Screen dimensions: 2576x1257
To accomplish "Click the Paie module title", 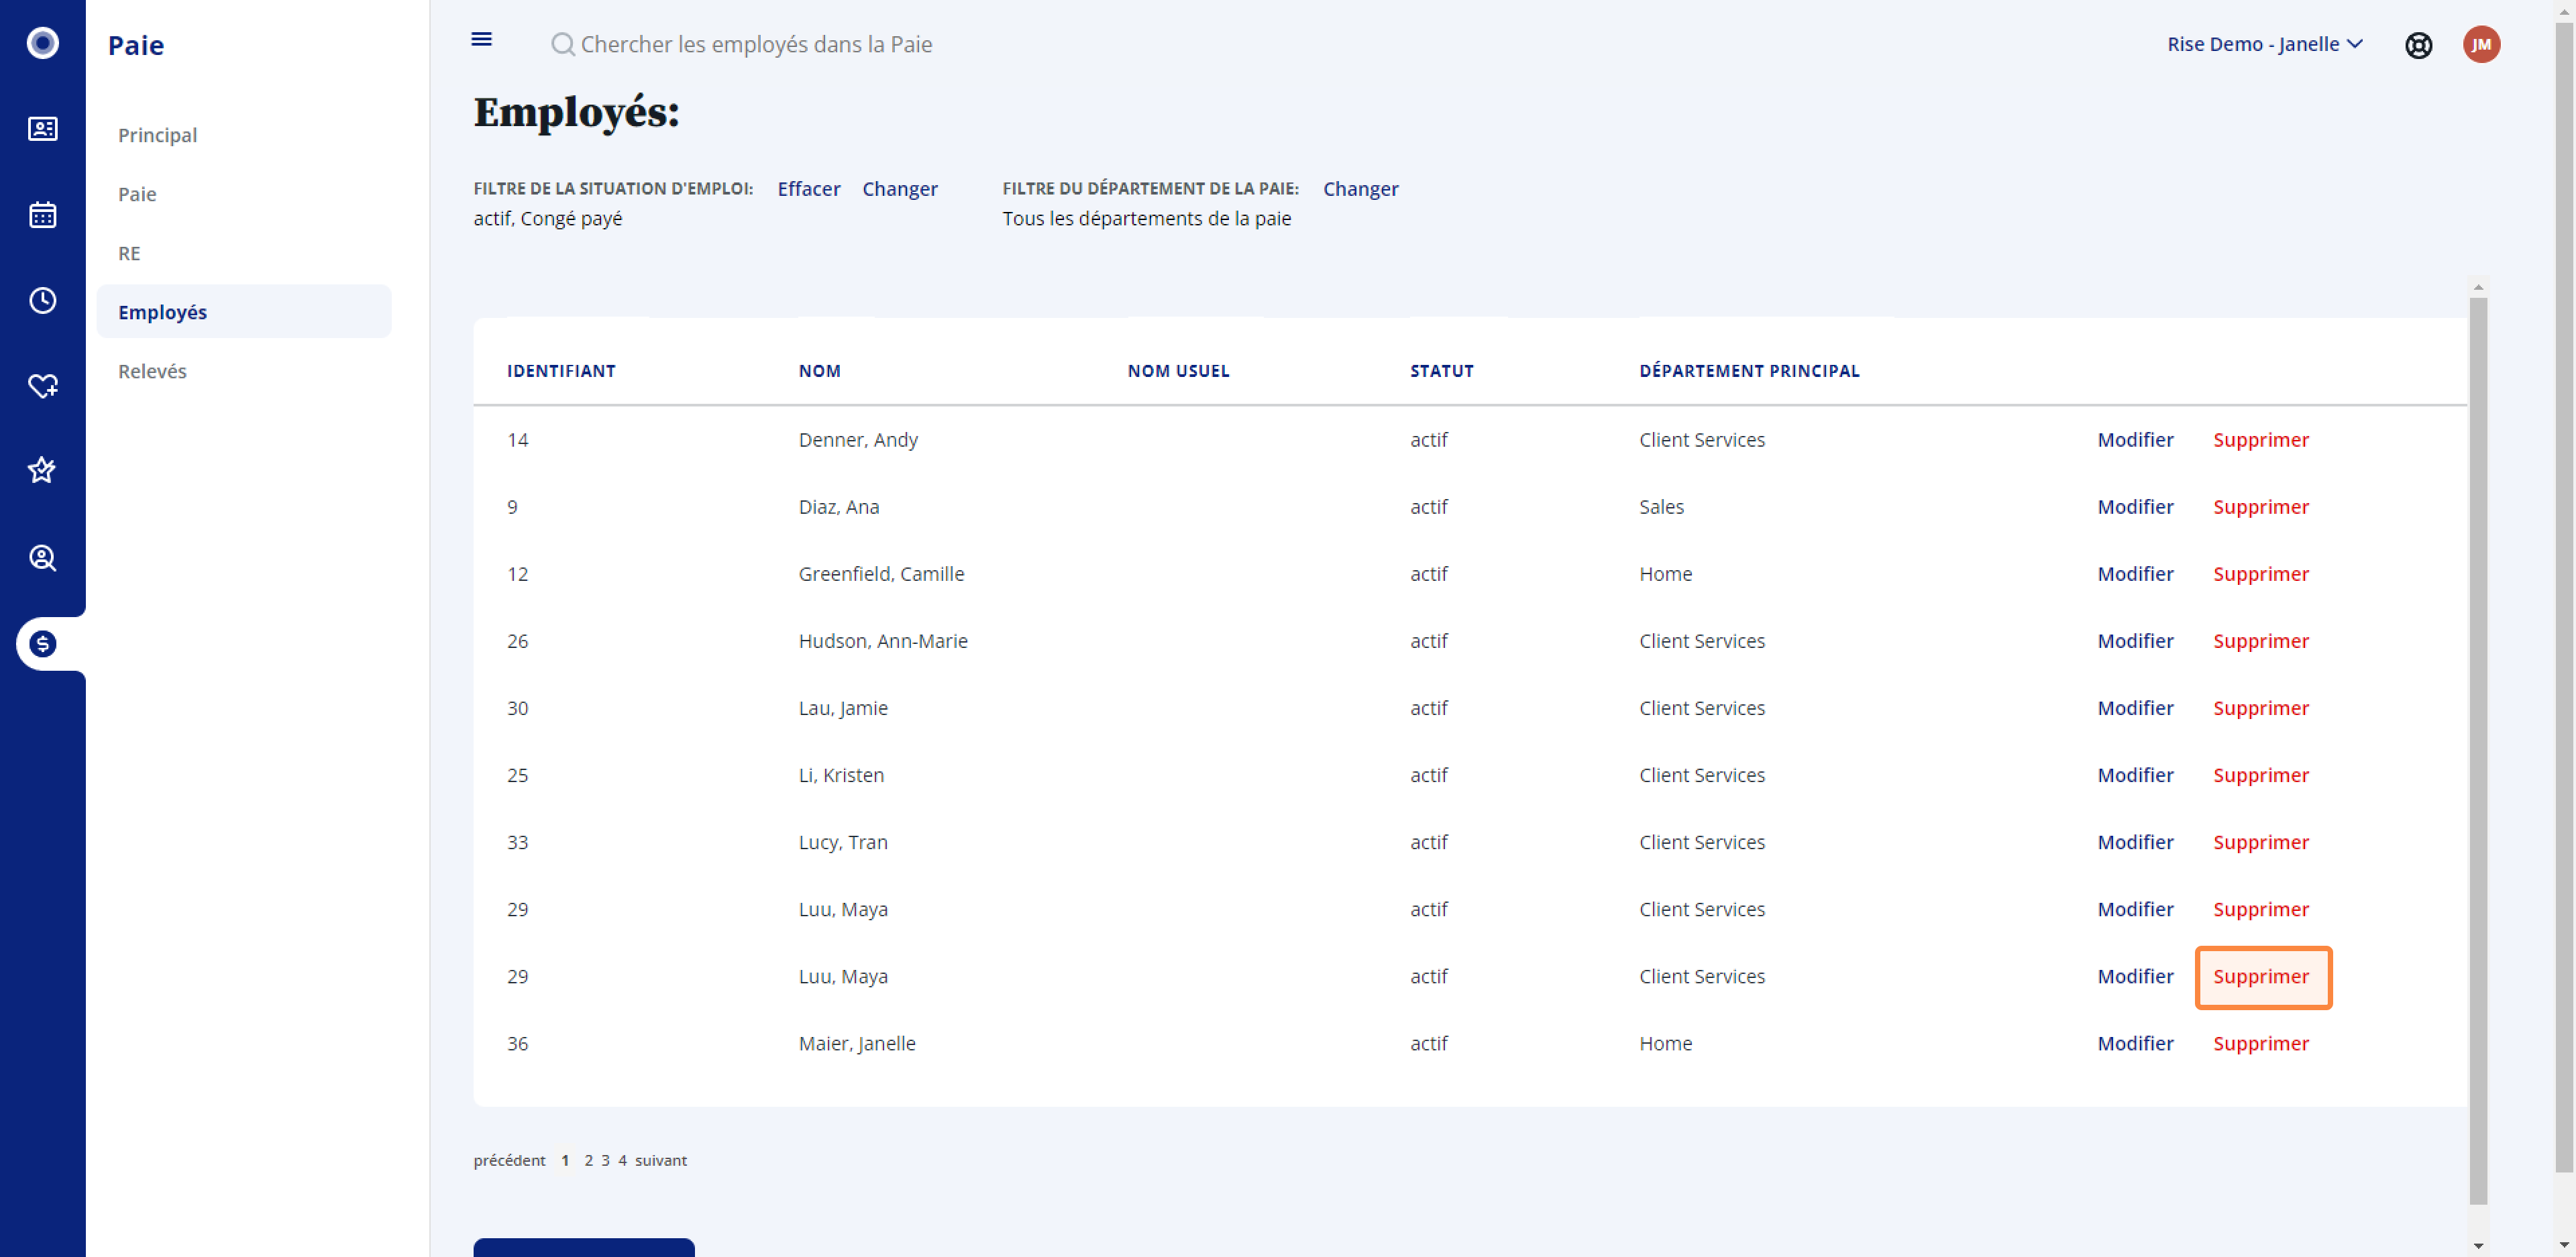I will point(136,45).
